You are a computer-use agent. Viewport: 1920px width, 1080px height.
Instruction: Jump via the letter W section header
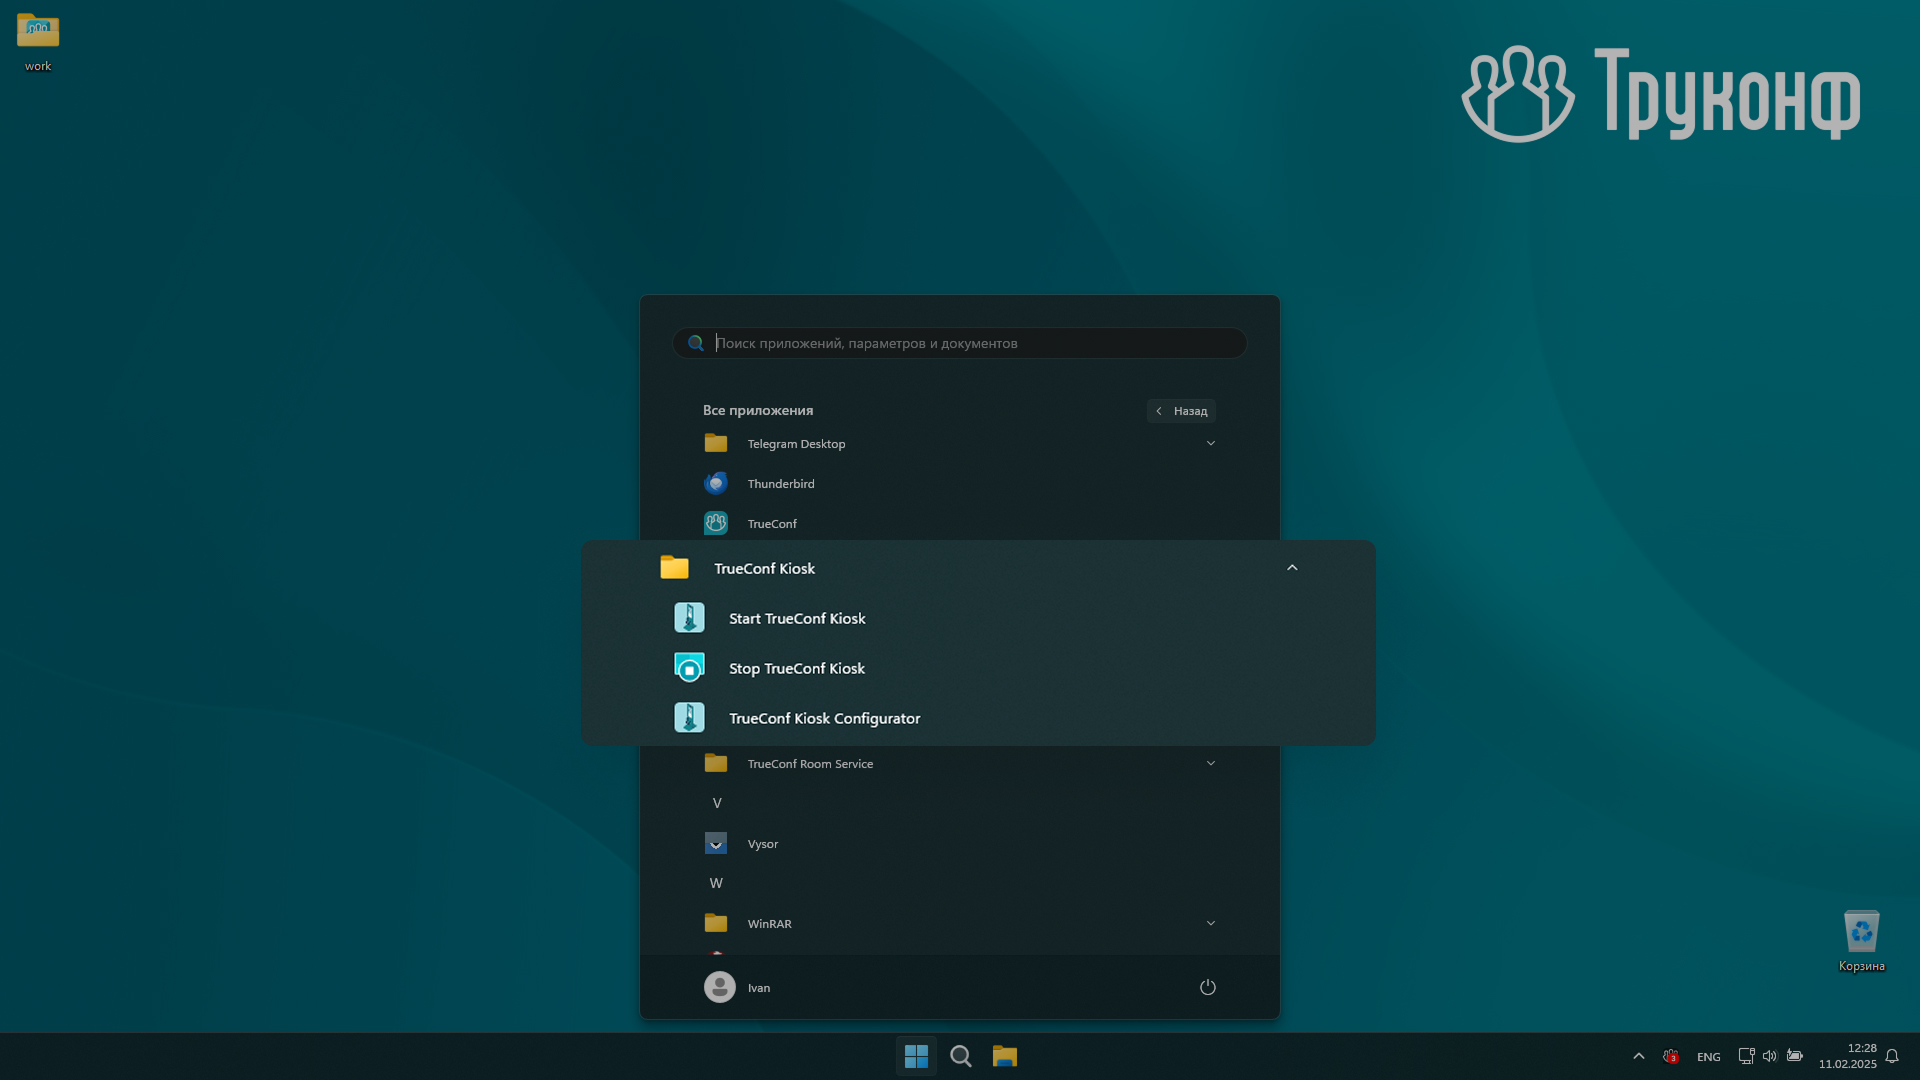point(716,883)
